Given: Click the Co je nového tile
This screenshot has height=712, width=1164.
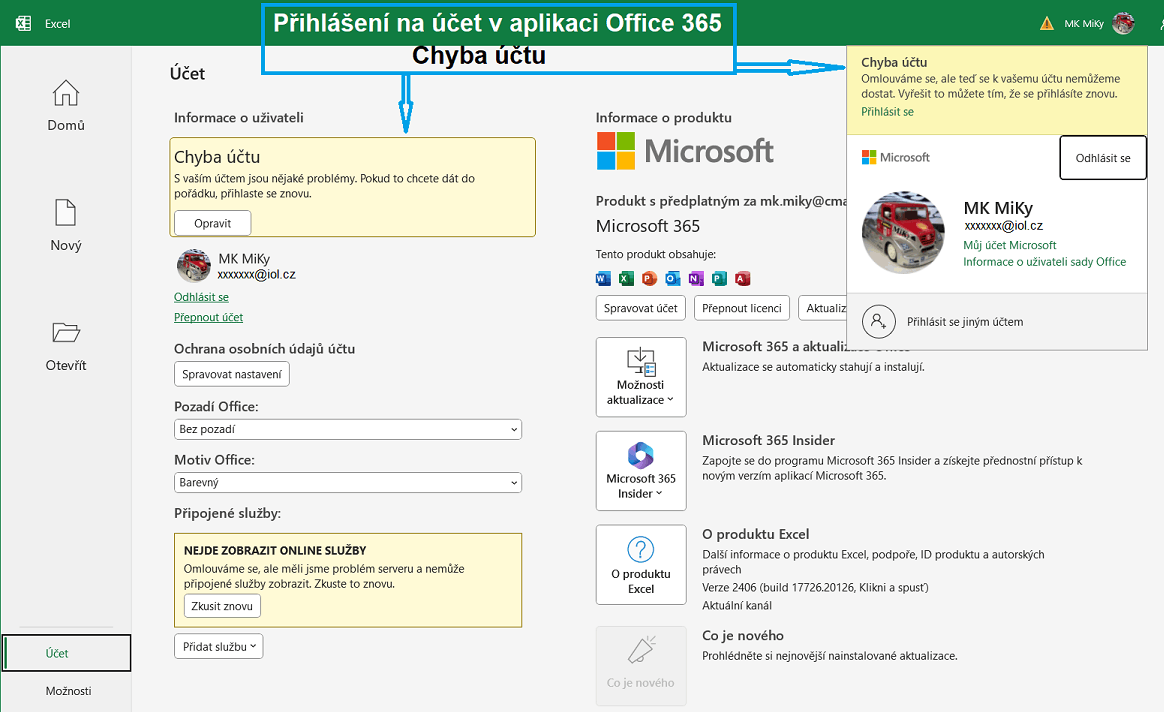Looking at the screenshot, I should [x=641, y=666].
